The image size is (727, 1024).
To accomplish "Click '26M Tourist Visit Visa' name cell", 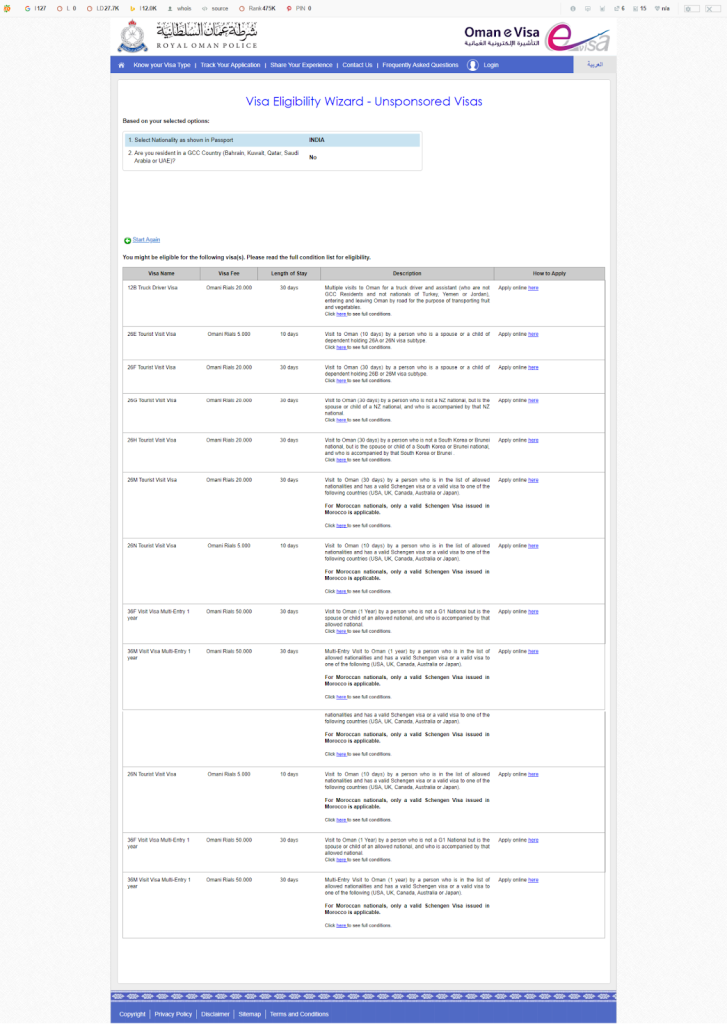I will pos(152,480).
